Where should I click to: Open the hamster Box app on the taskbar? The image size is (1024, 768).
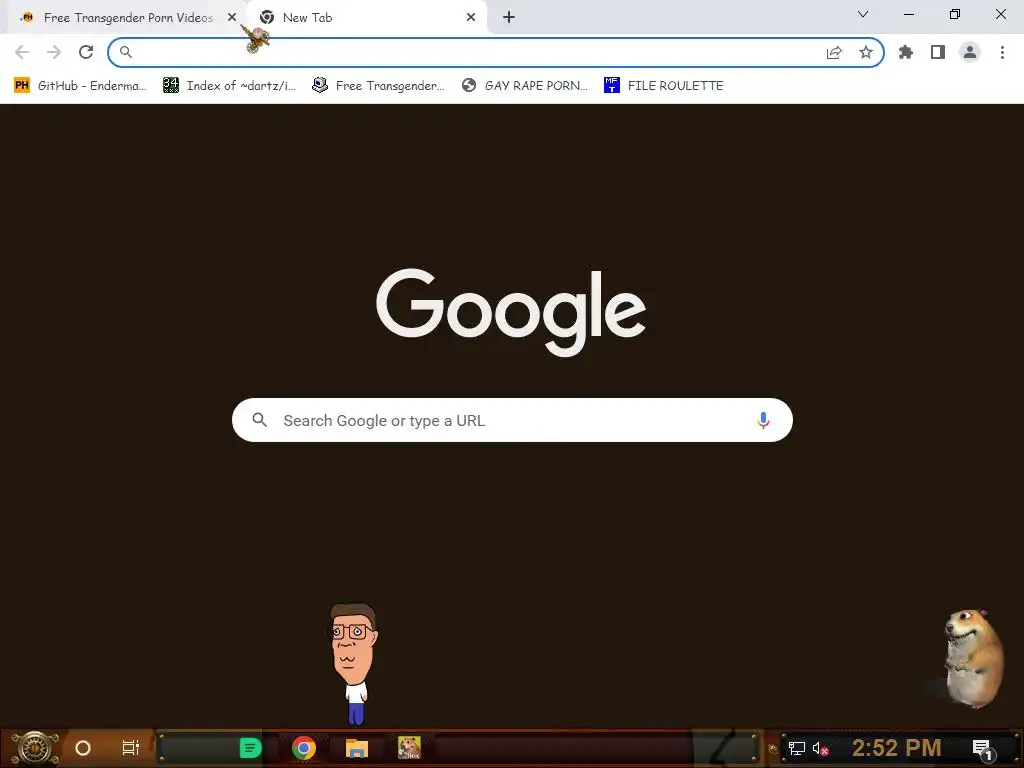409,748
